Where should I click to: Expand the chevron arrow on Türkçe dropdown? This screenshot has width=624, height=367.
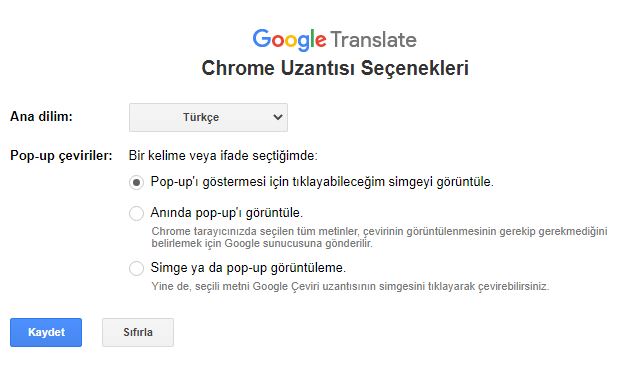278,117
